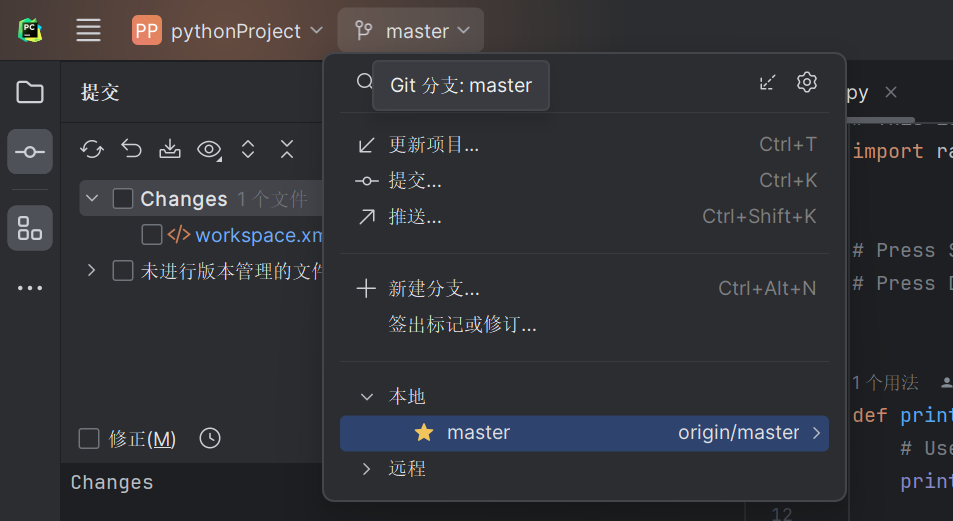
Task: Enable the 修正 (Amend) checkbox
Action: click(x=89, y=438)
